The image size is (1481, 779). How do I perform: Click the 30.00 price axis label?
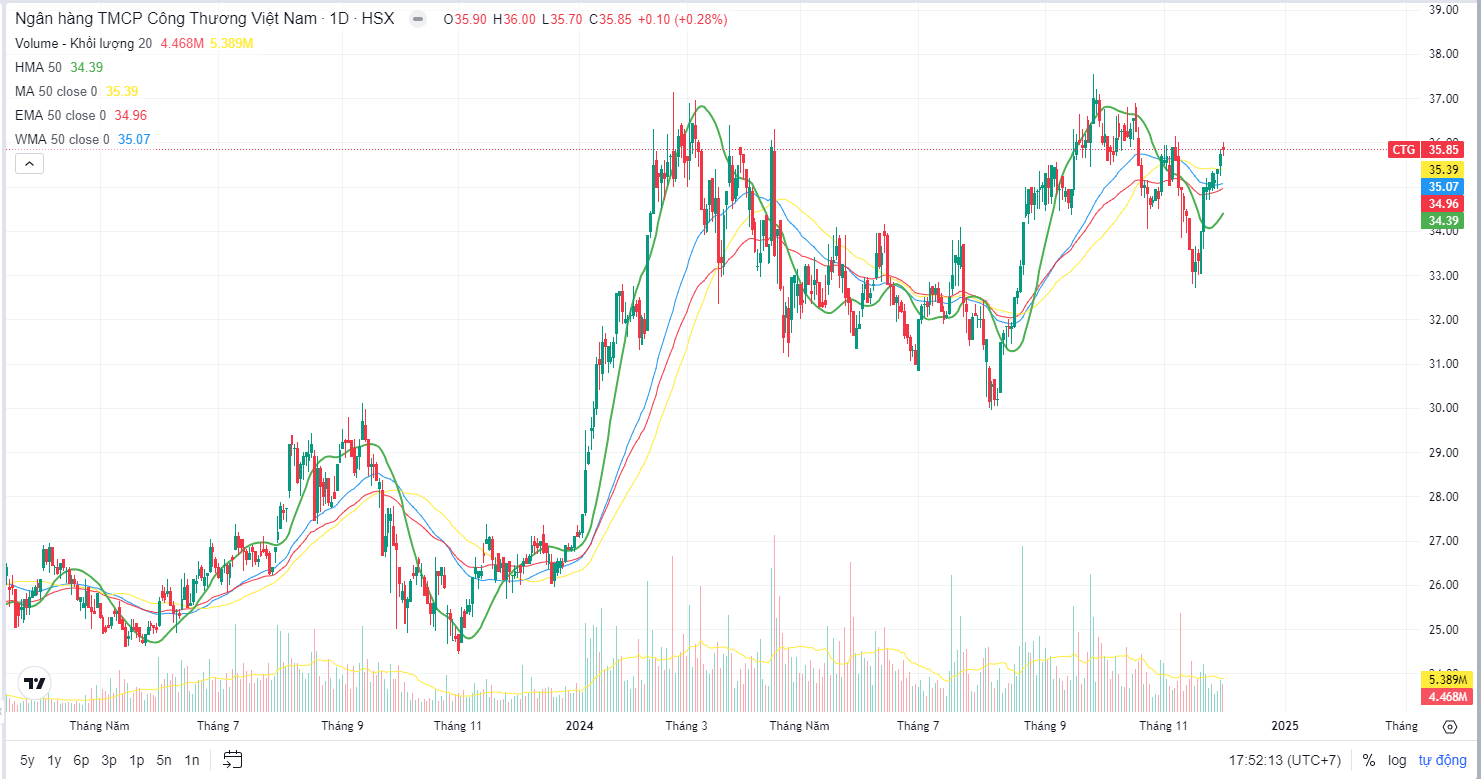[1444, 408]
